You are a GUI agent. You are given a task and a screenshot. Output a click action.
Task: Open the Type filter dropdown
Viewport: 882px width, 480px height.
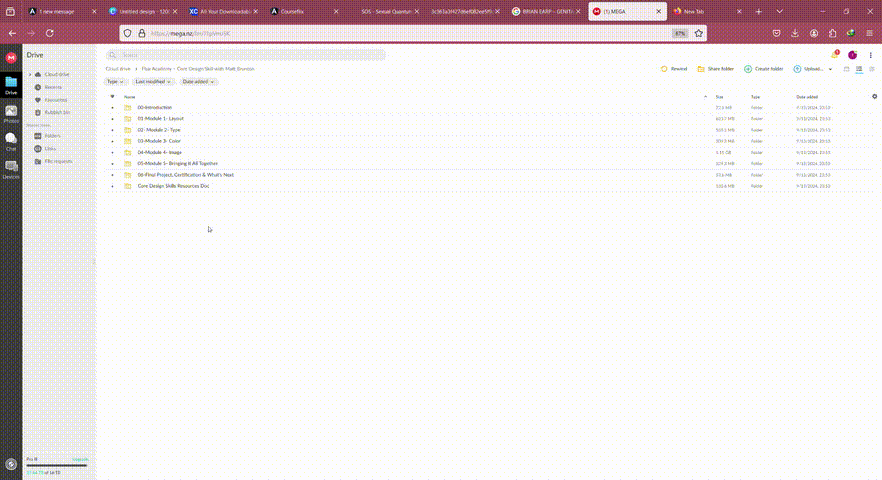tap(115, 82)
